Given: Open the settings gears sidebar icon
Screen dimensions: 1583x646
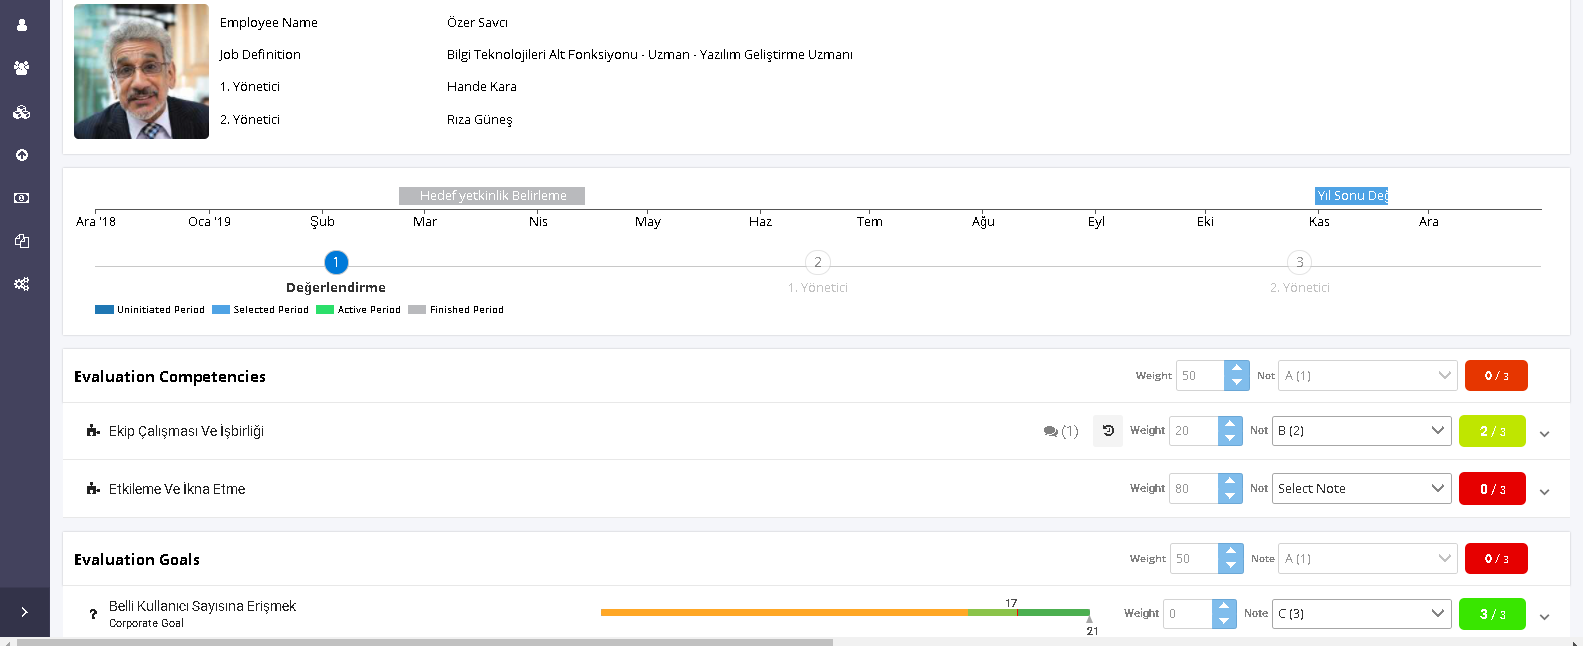Looking at the screenshot, I should [x=22, y=284].
